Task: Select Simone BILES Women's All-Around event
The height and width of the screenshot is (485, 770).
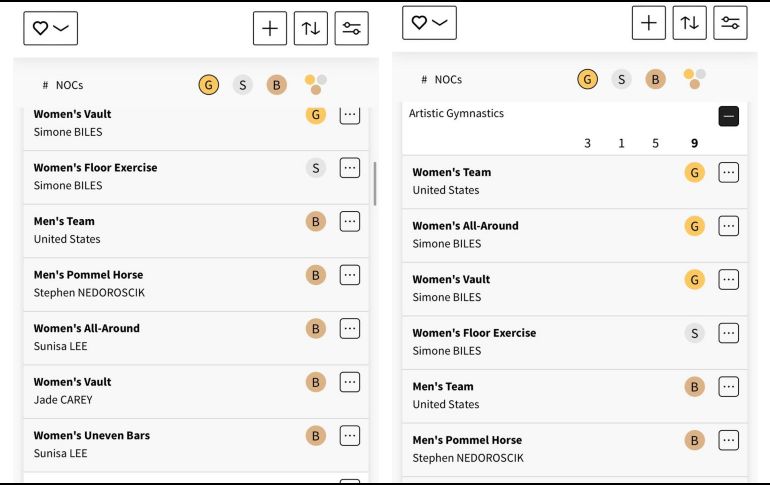Action: 465,235
